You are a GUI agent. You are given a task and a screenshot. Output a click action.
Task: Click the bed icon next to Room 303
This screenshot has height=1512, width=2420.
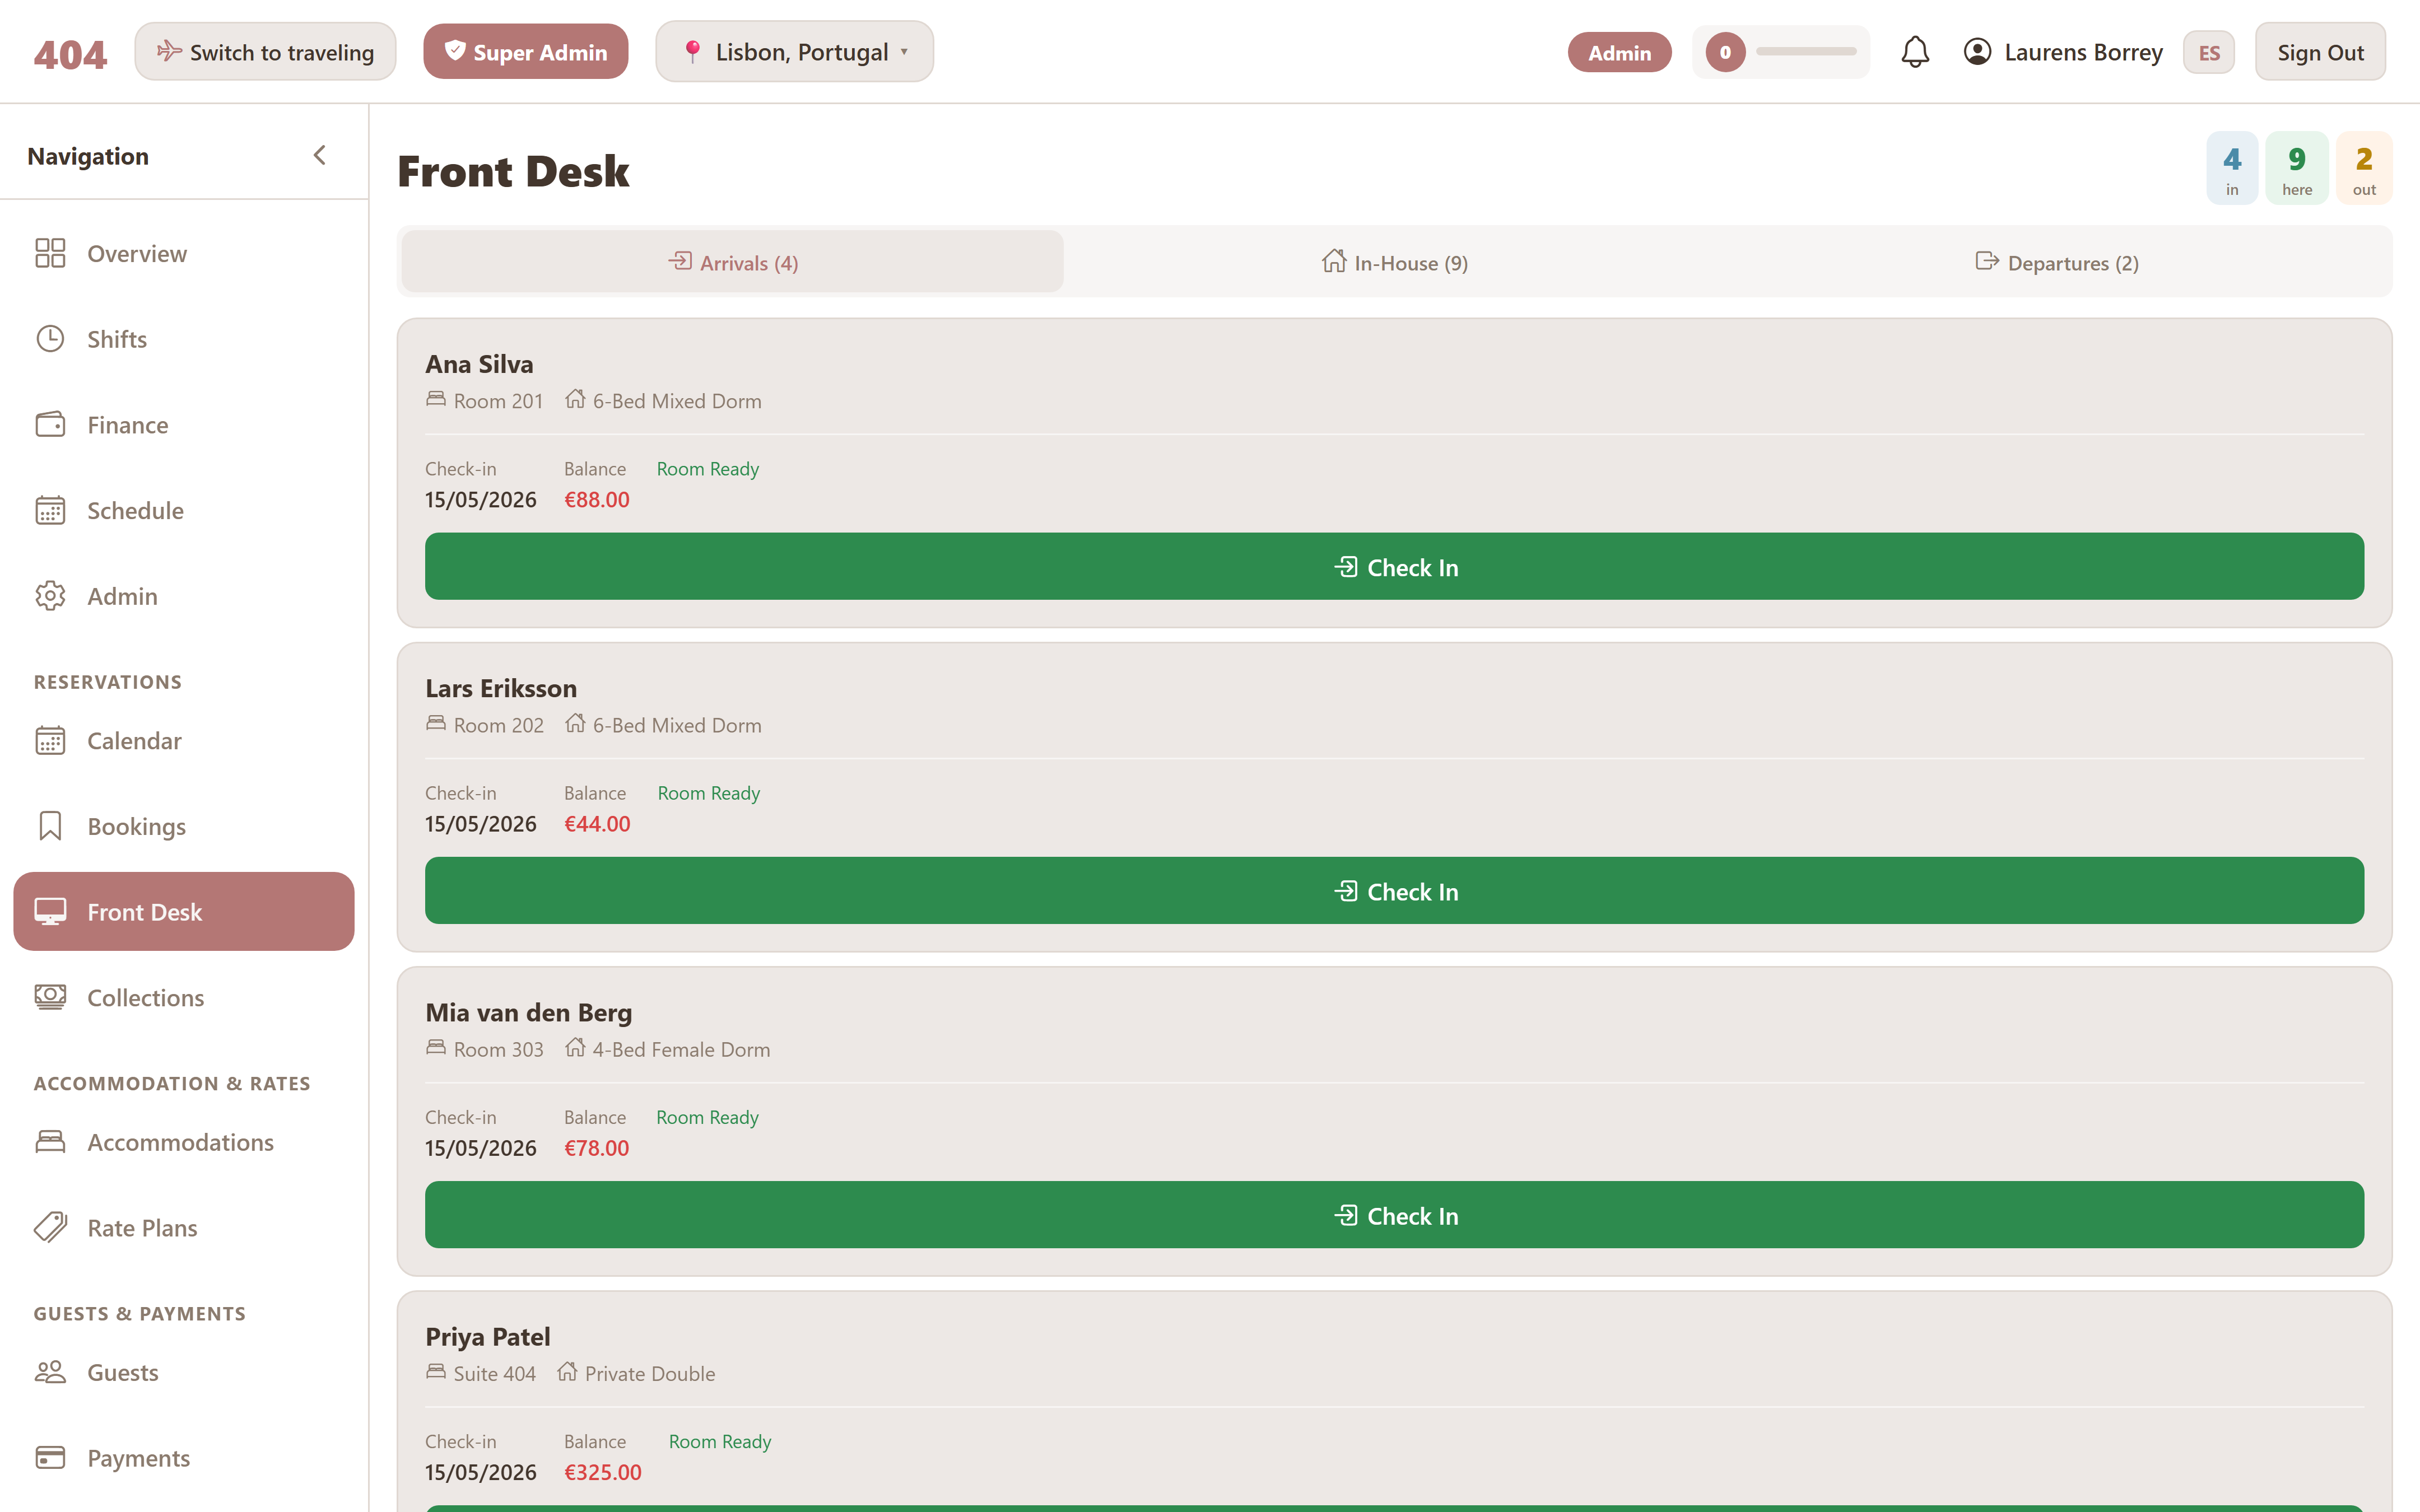tap(436, 1047)
